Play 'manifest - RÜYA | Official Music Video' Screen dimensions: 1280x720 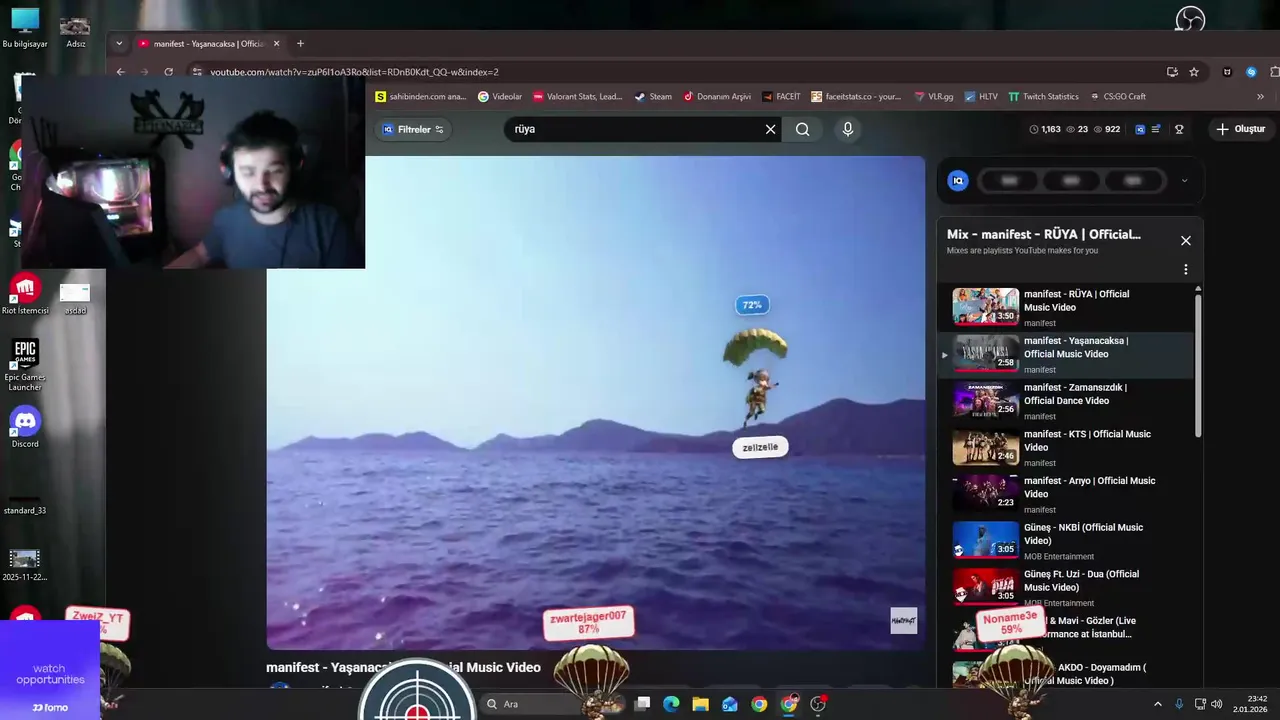click(x=1066, y=307)
